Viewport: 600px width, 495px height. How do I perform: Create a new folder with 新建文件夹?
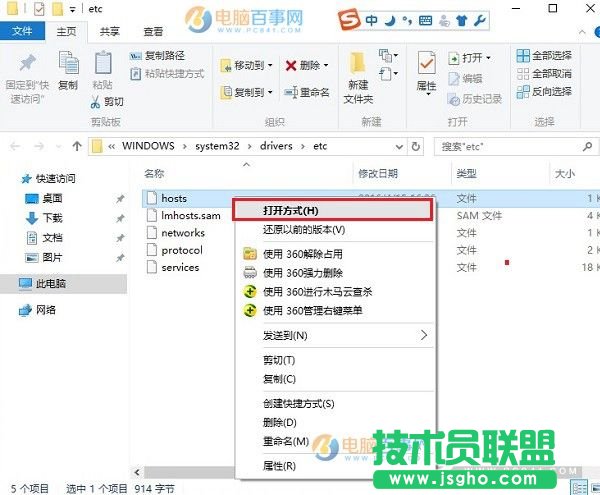pyautogui.click(x=358, y=78)
